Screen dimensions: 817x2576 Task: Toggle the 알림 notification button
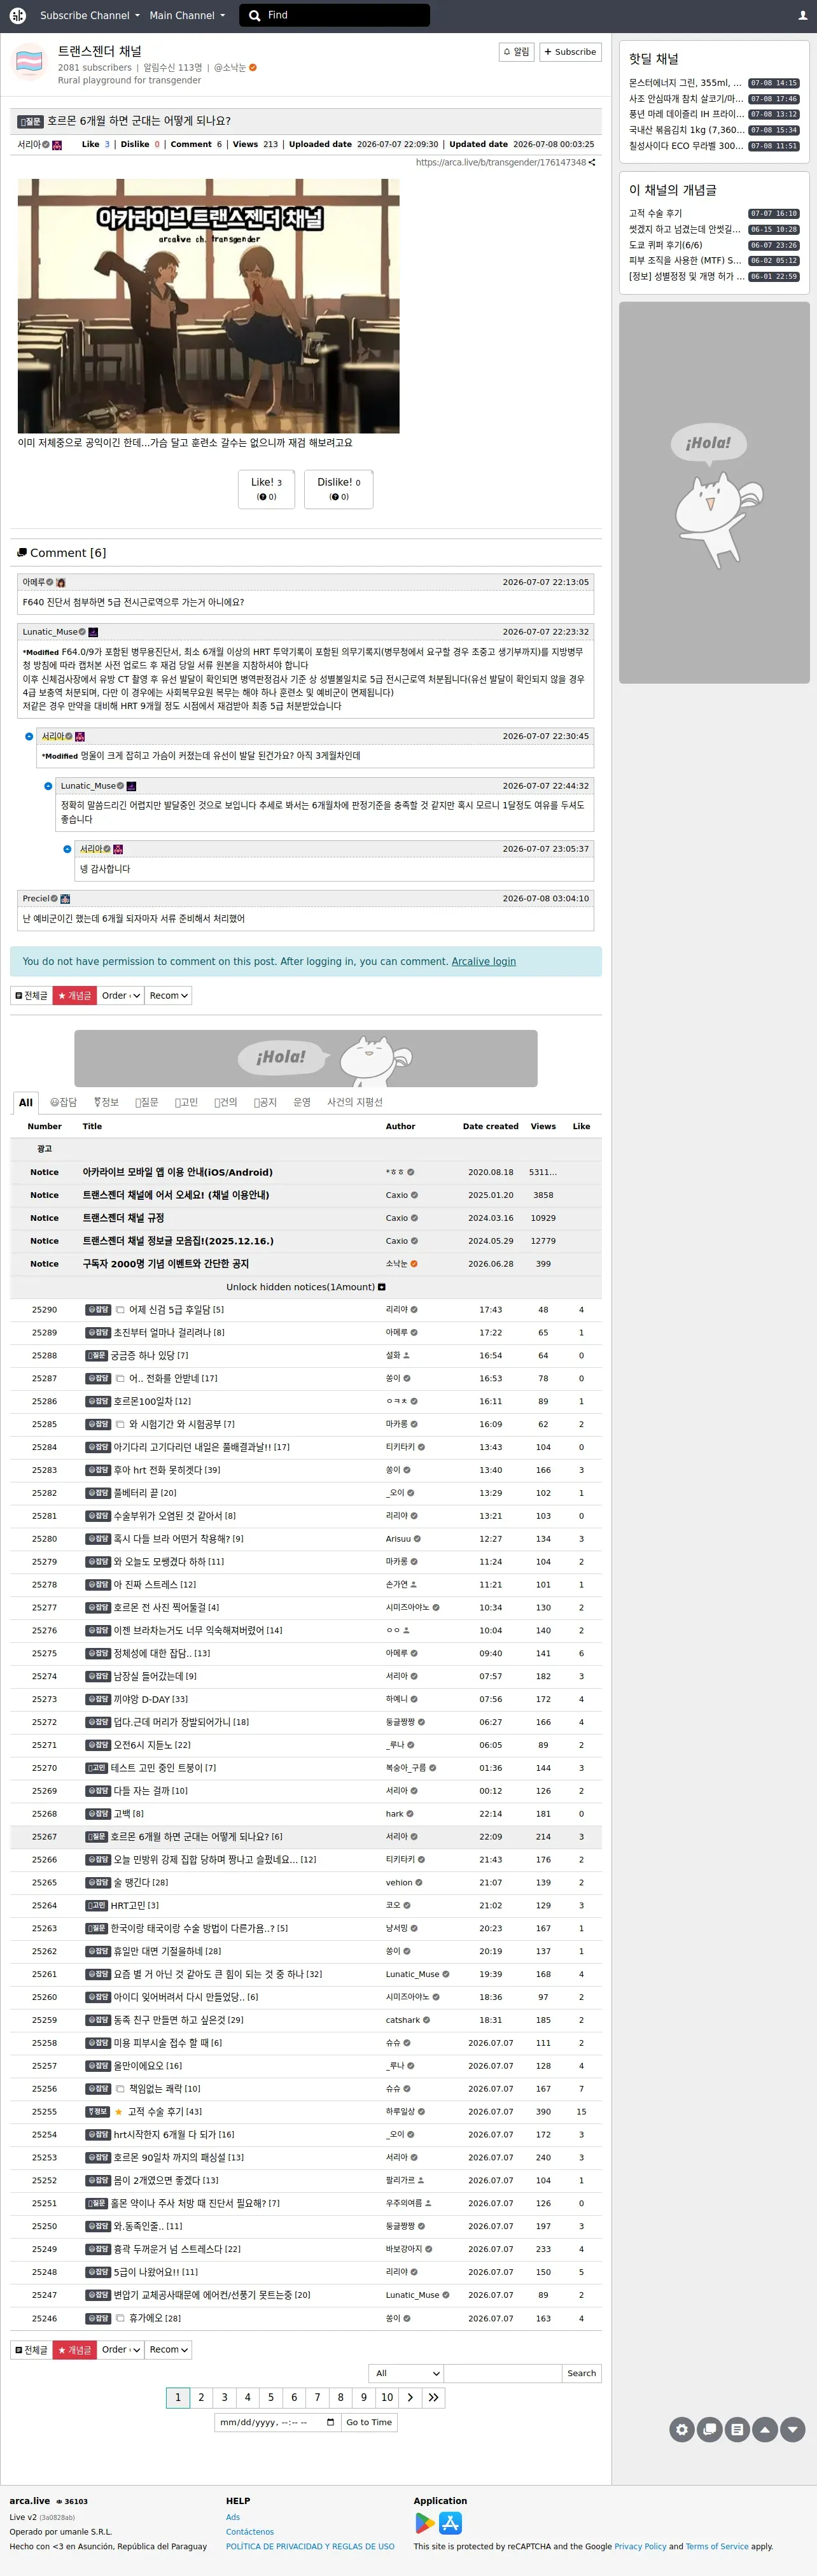pyautogui.click(x=516, y=52)
